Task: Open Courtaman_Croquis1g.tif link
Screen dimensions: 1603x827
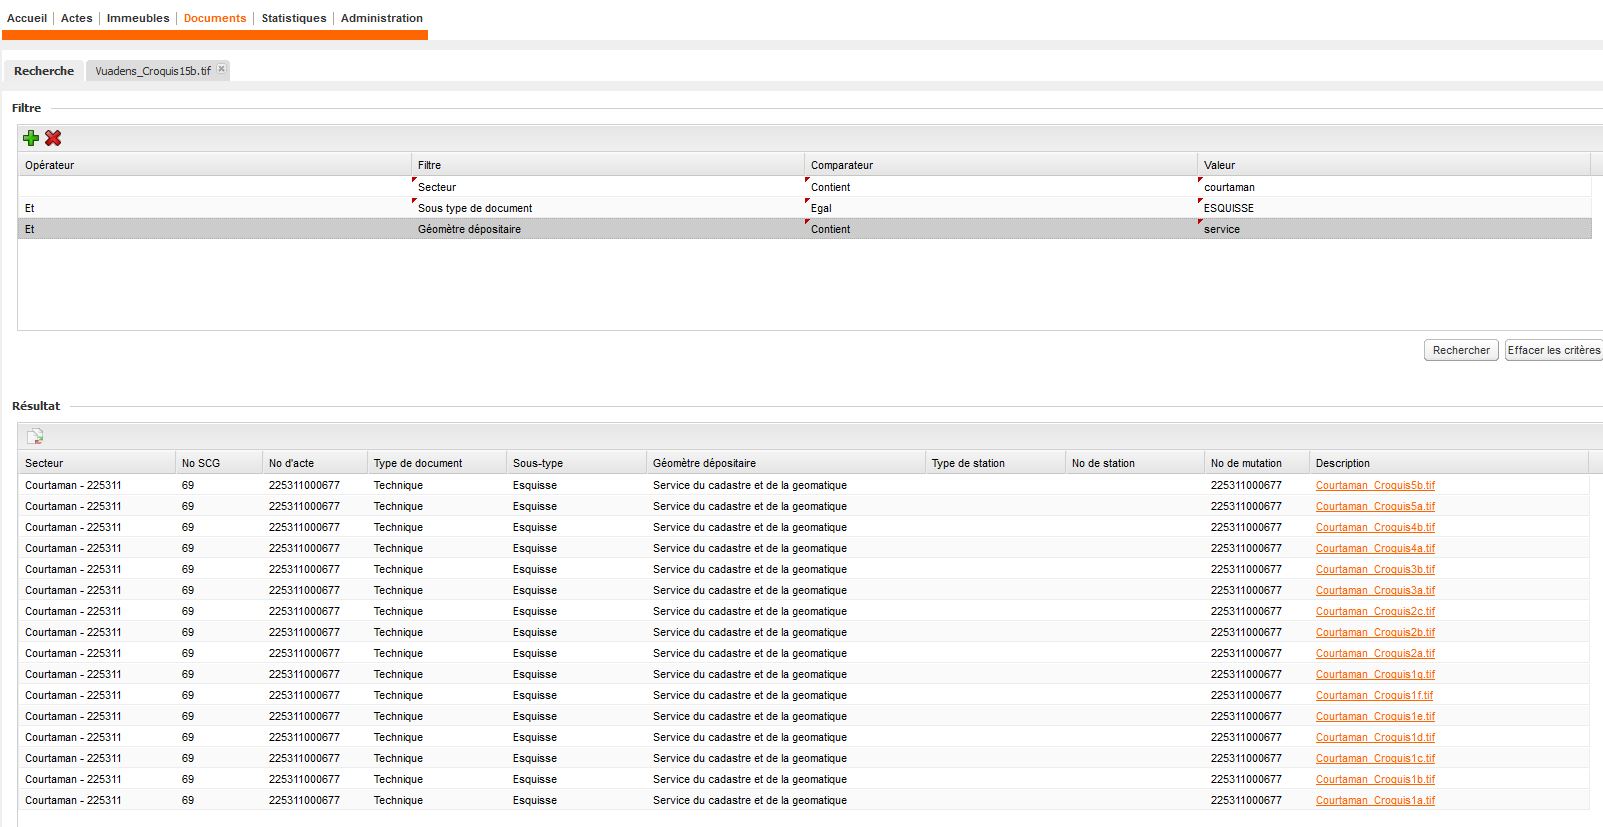Action: click(x=1375, y=674)
